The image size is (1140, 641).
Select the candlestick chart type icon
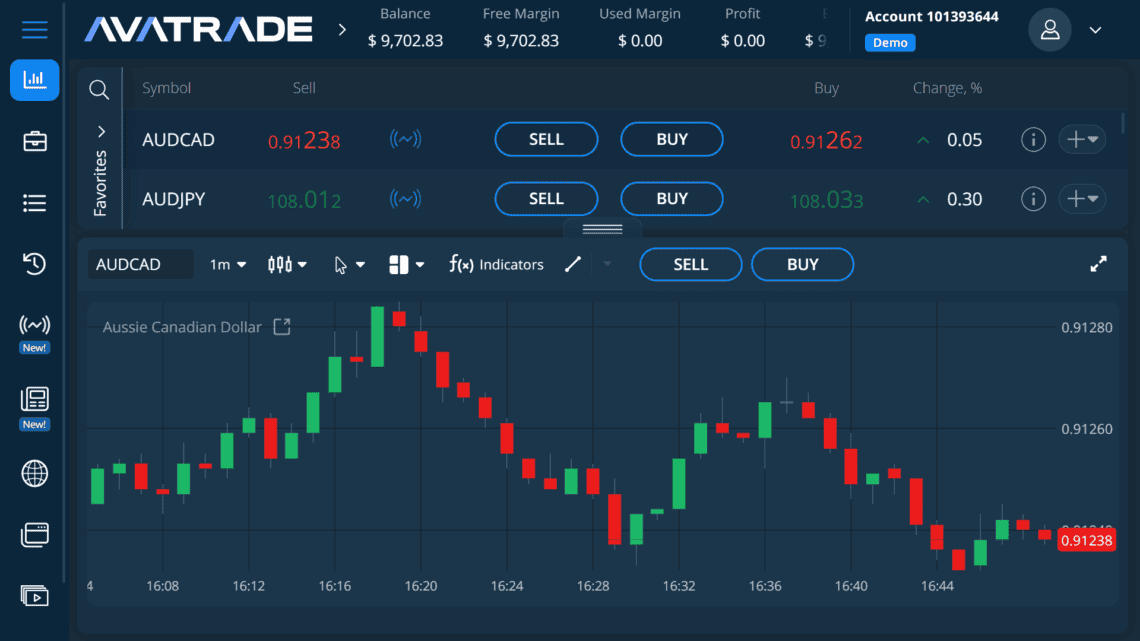click(281, 264)
